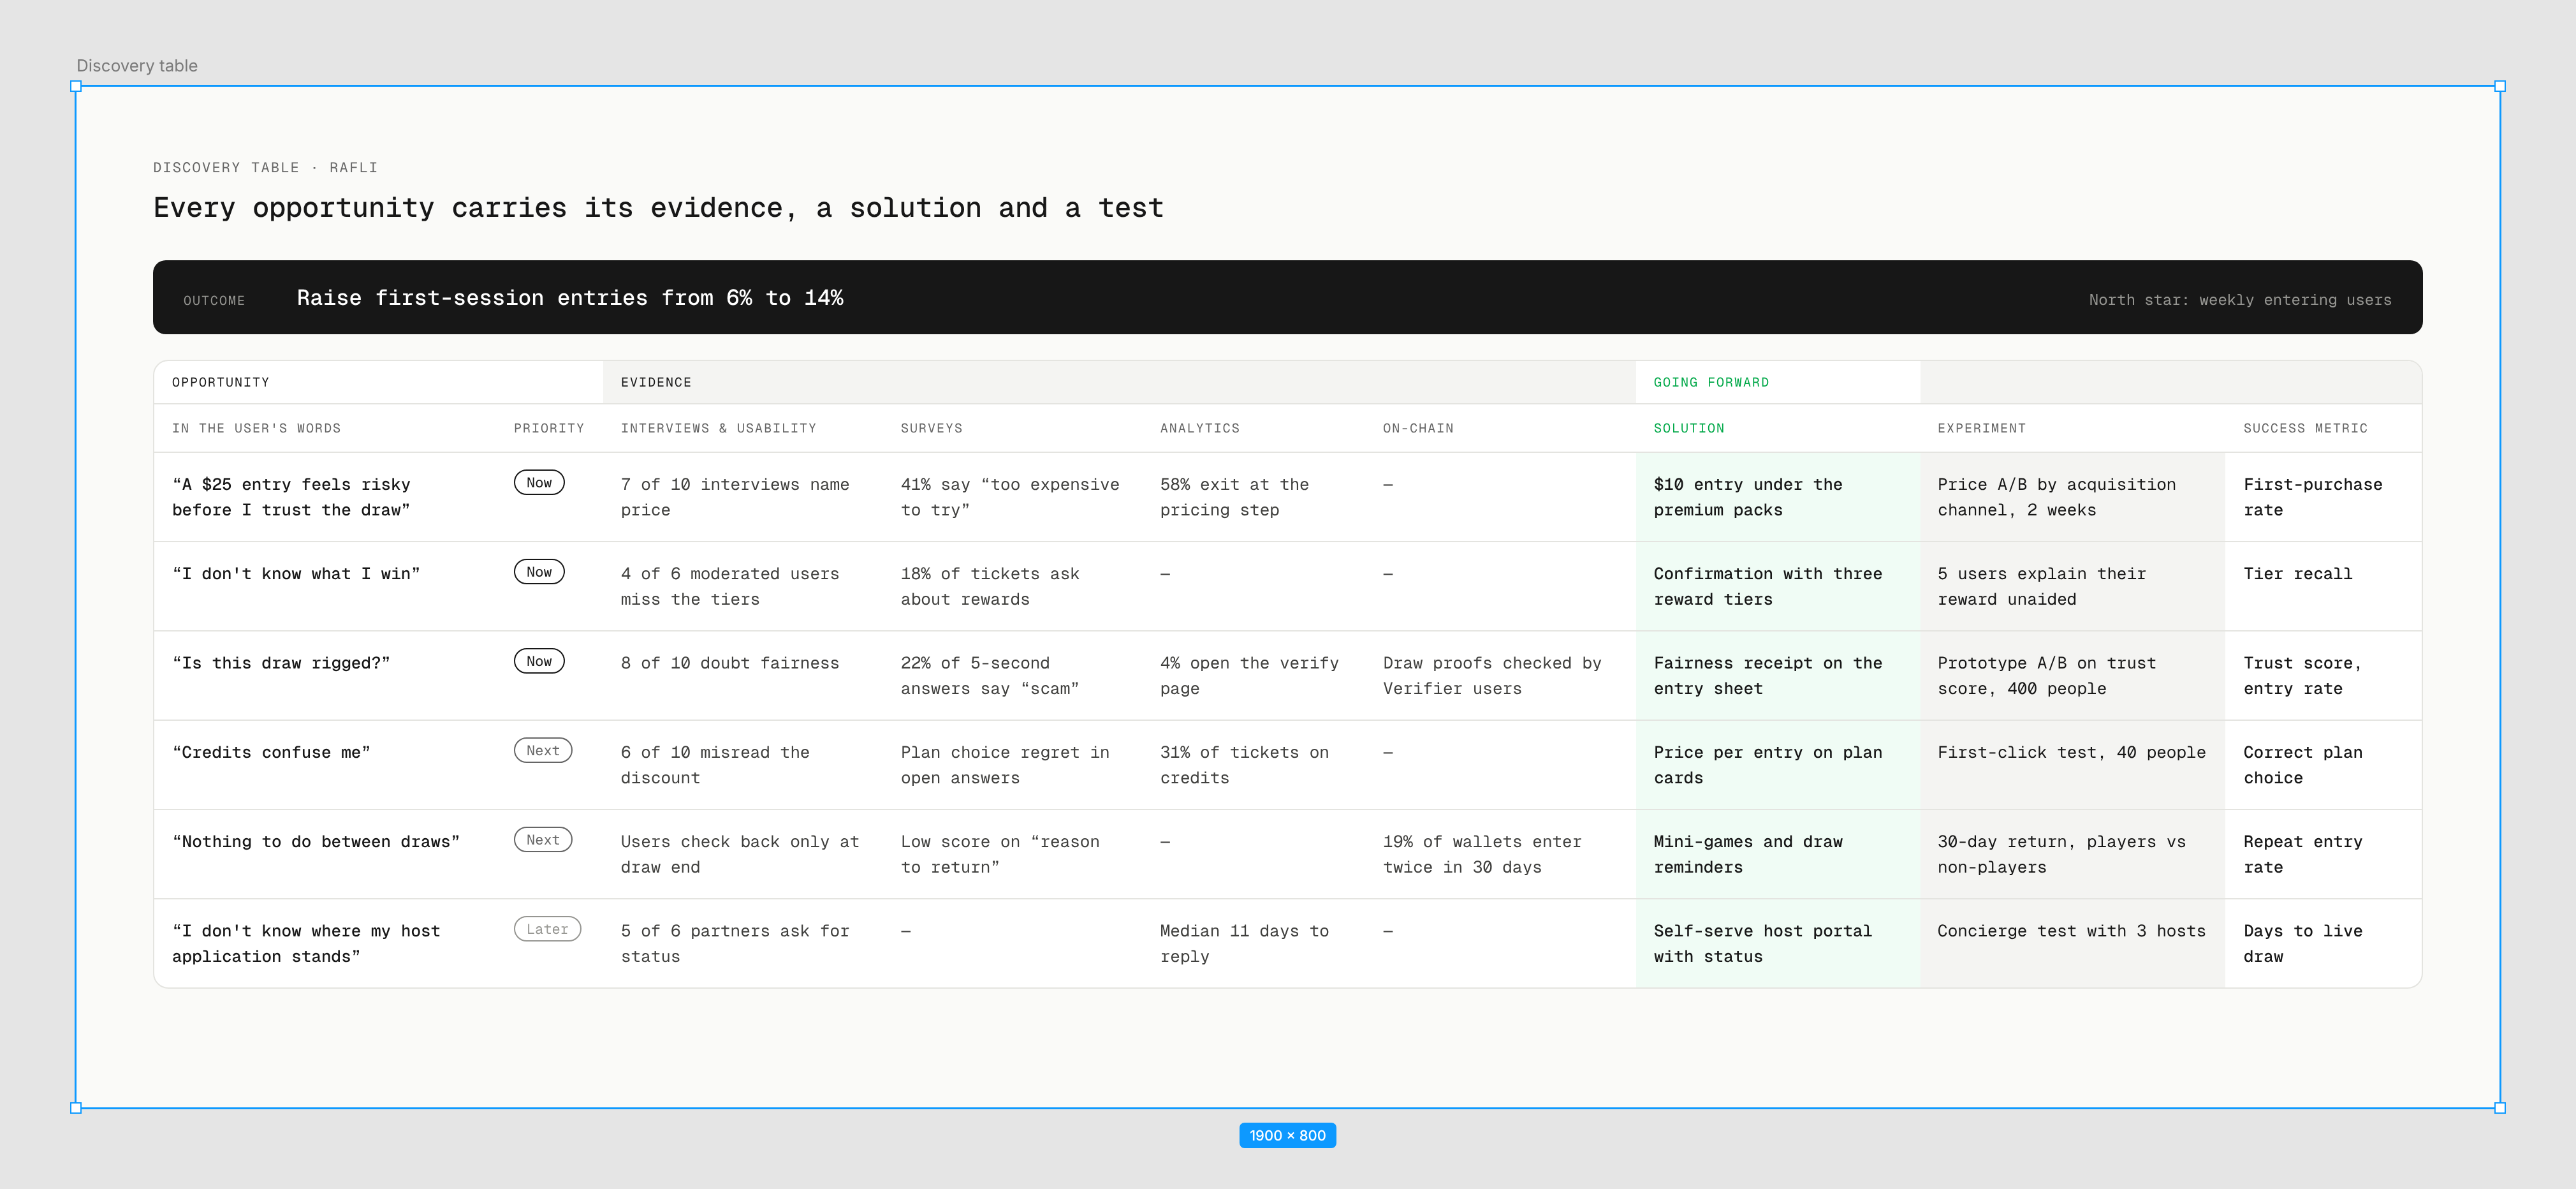Screen dimensions: 2576x1189
Task: Click the Next badge for "Credits confuse me"
Action: (543, 751)
